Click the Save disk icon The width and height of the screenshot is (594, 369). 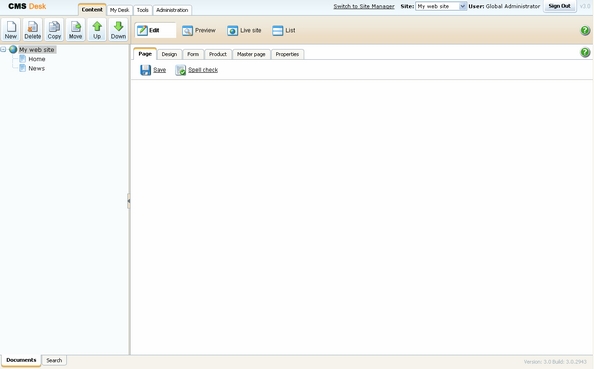click(145, 70)
